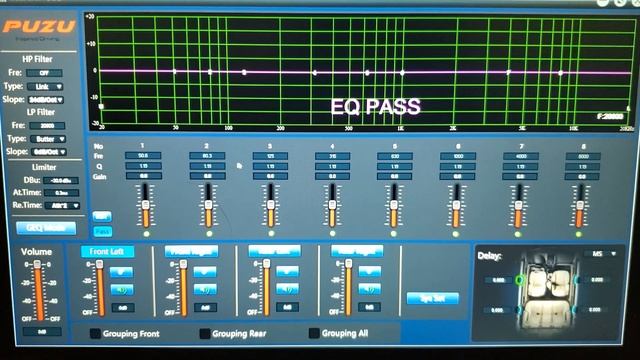This screenshot has width=640, height=360.
Task: Click Rear Left's upper blue button
Action: (287, 271)
